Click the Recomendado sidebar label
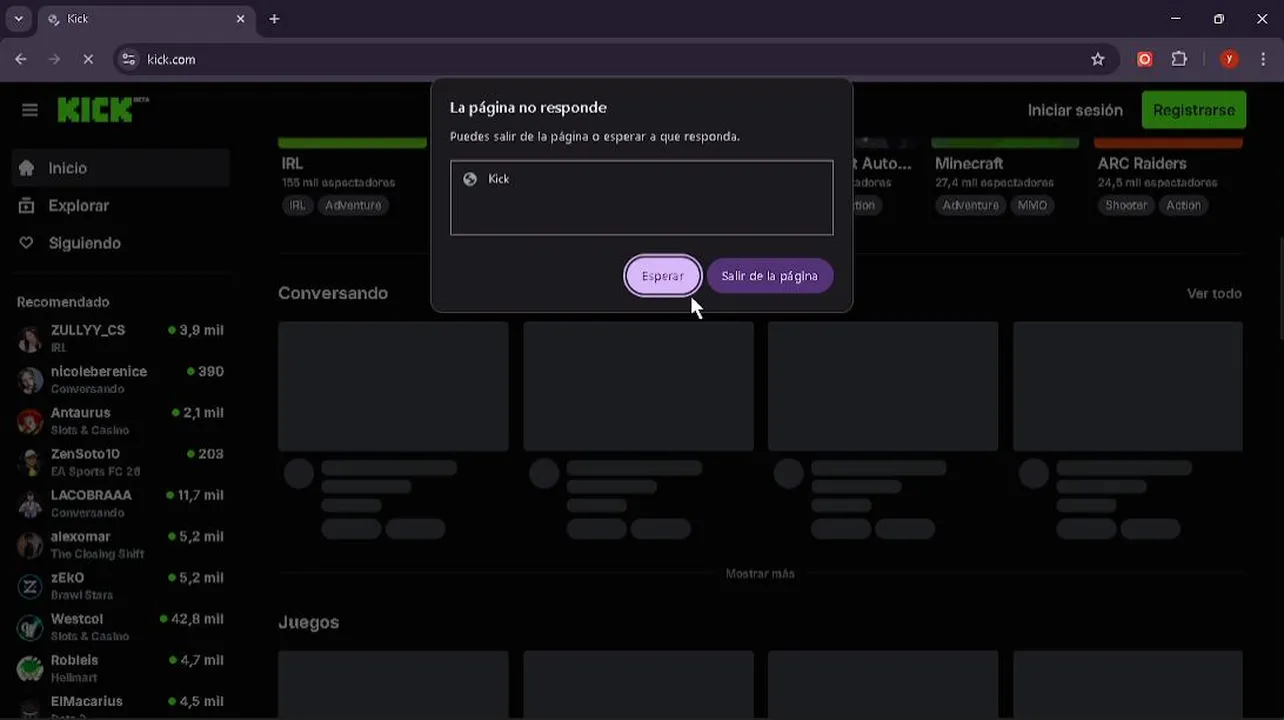1284x720 pixels. [63, 302]
